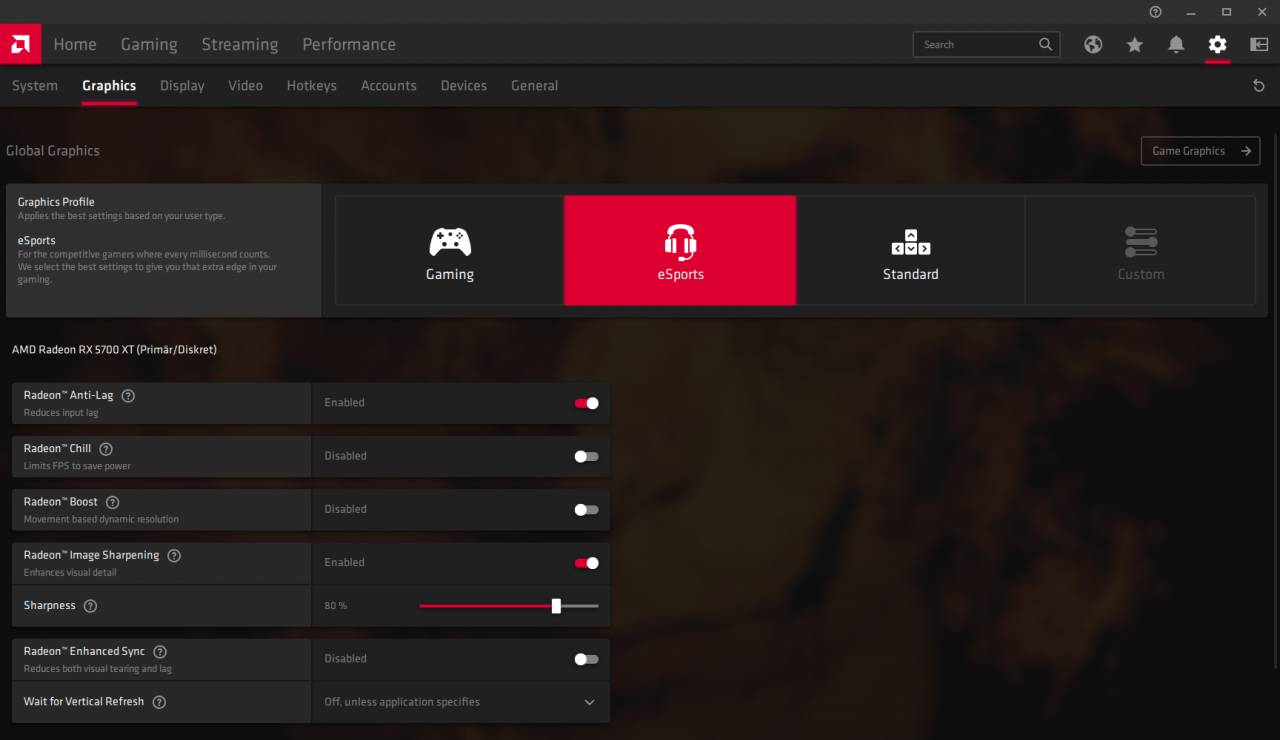Open the web browser globe icon
The width and height of the screenshot is (1280, 740).
coord(1093,44)
